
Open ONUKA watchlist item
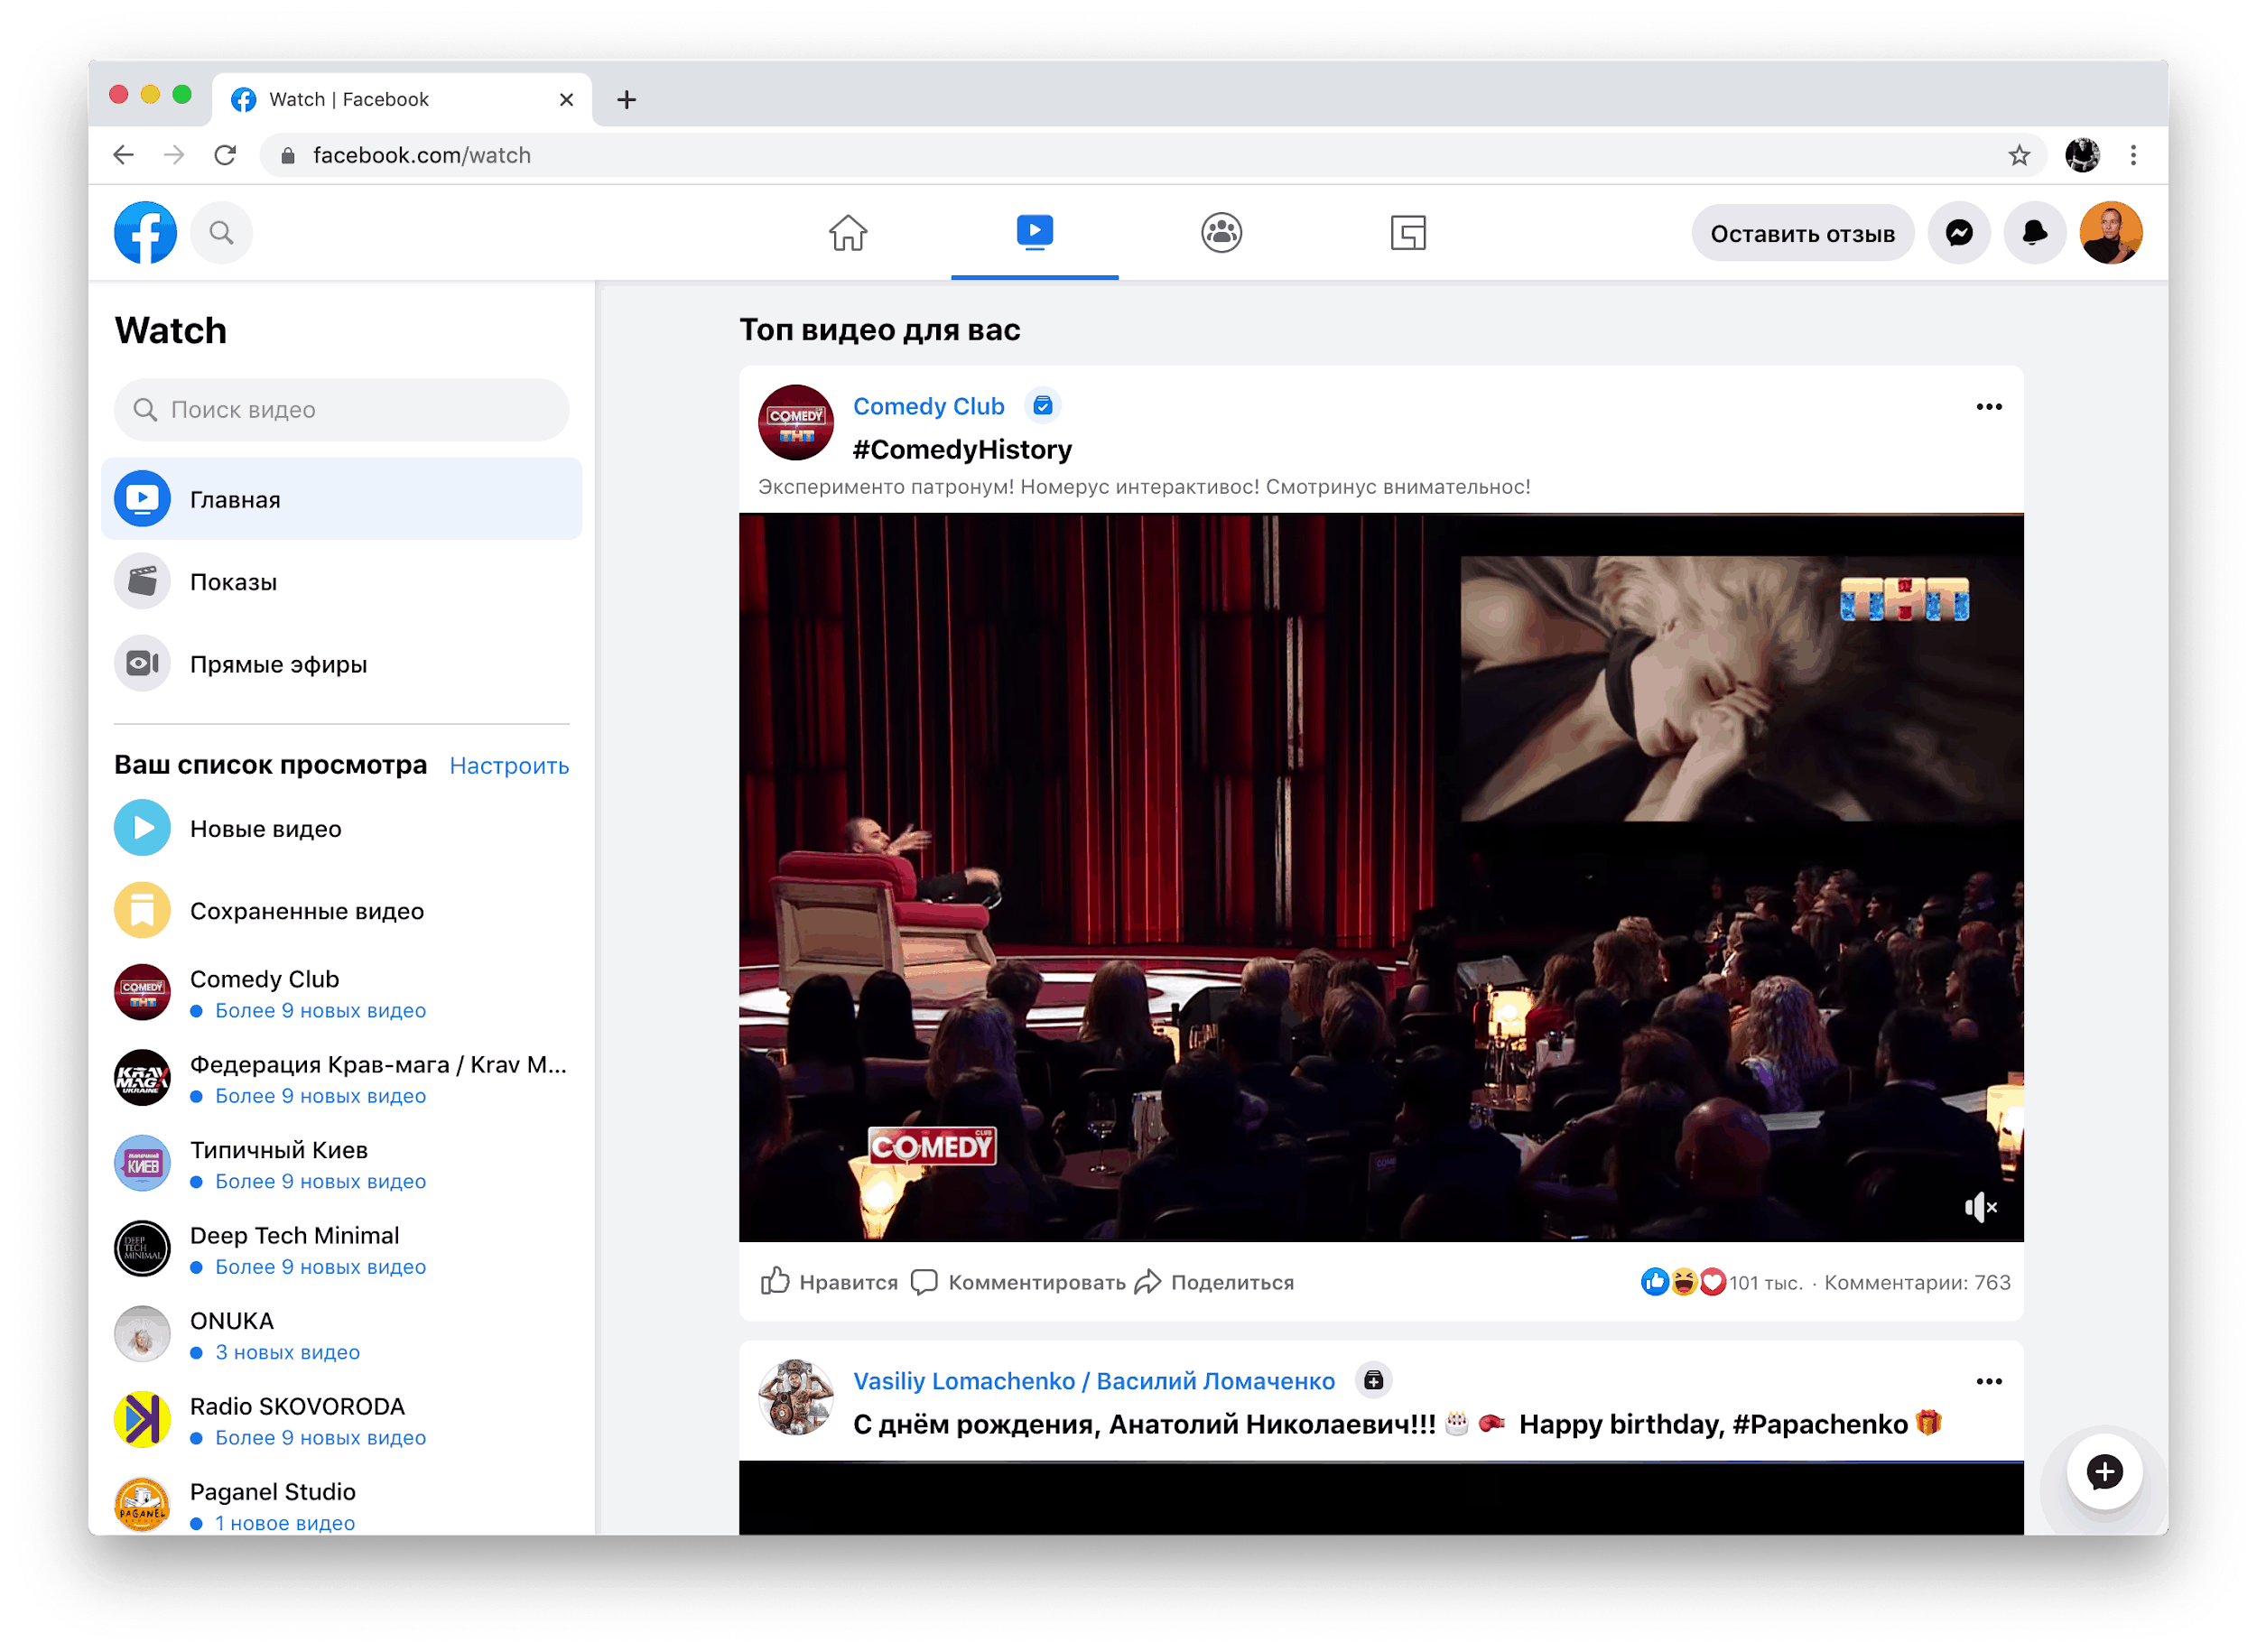pos(342,1335)
